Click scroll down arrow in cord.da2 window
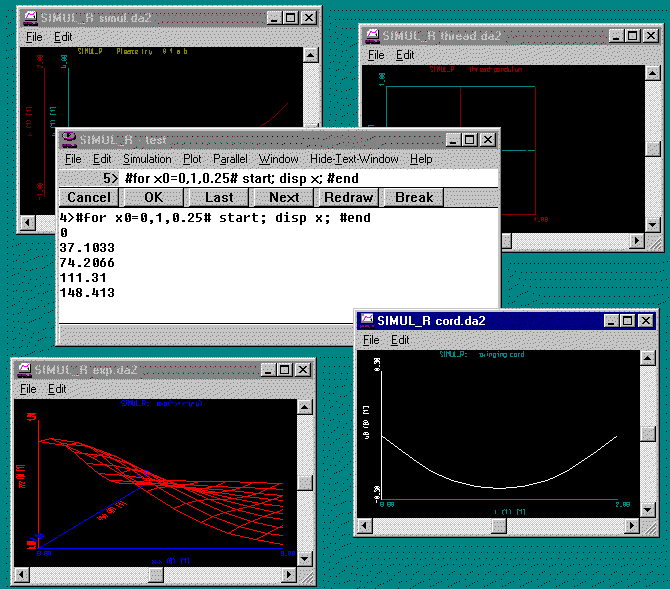 point(648,509)
